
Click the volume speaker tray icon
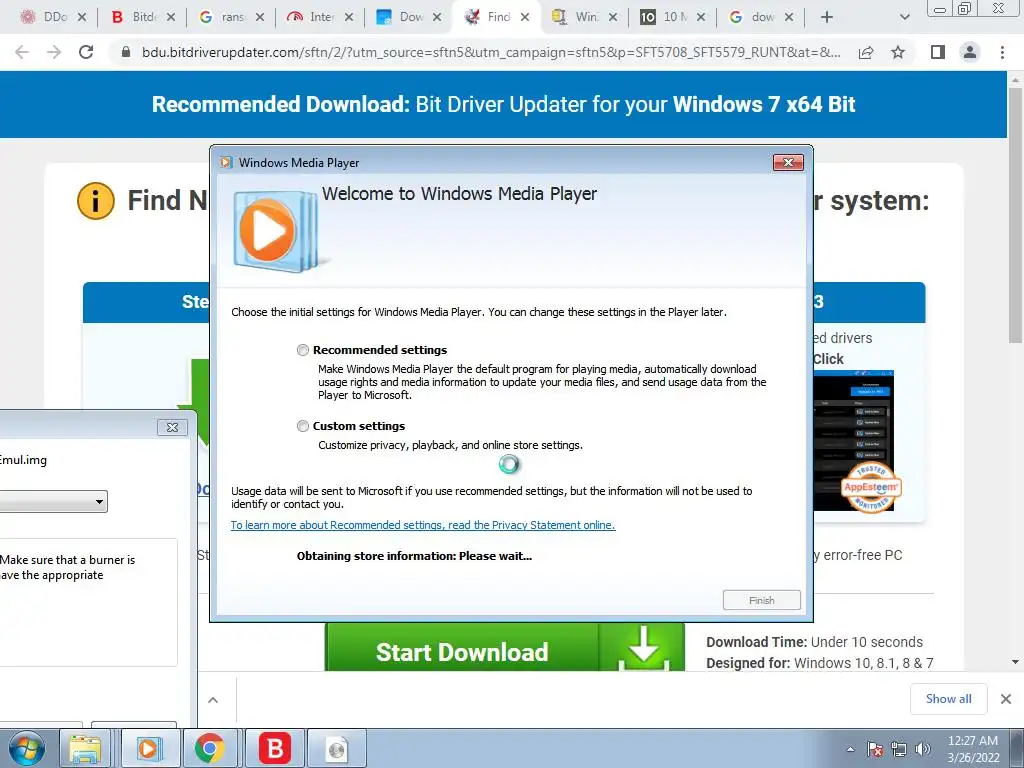click(x=922, y=749)
